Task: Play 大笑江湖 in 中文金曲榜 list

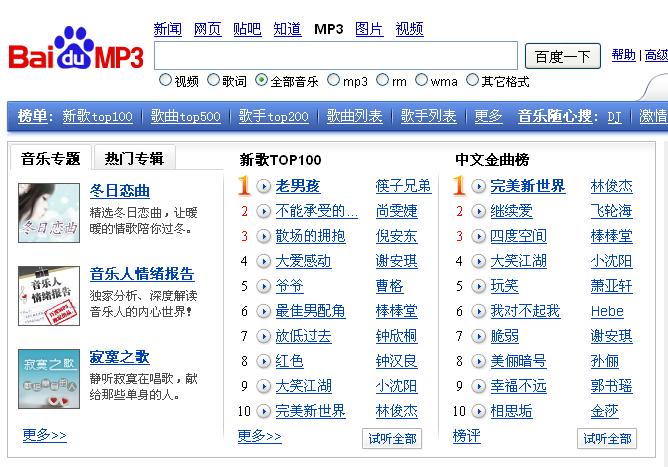Action: pos(478,261)
